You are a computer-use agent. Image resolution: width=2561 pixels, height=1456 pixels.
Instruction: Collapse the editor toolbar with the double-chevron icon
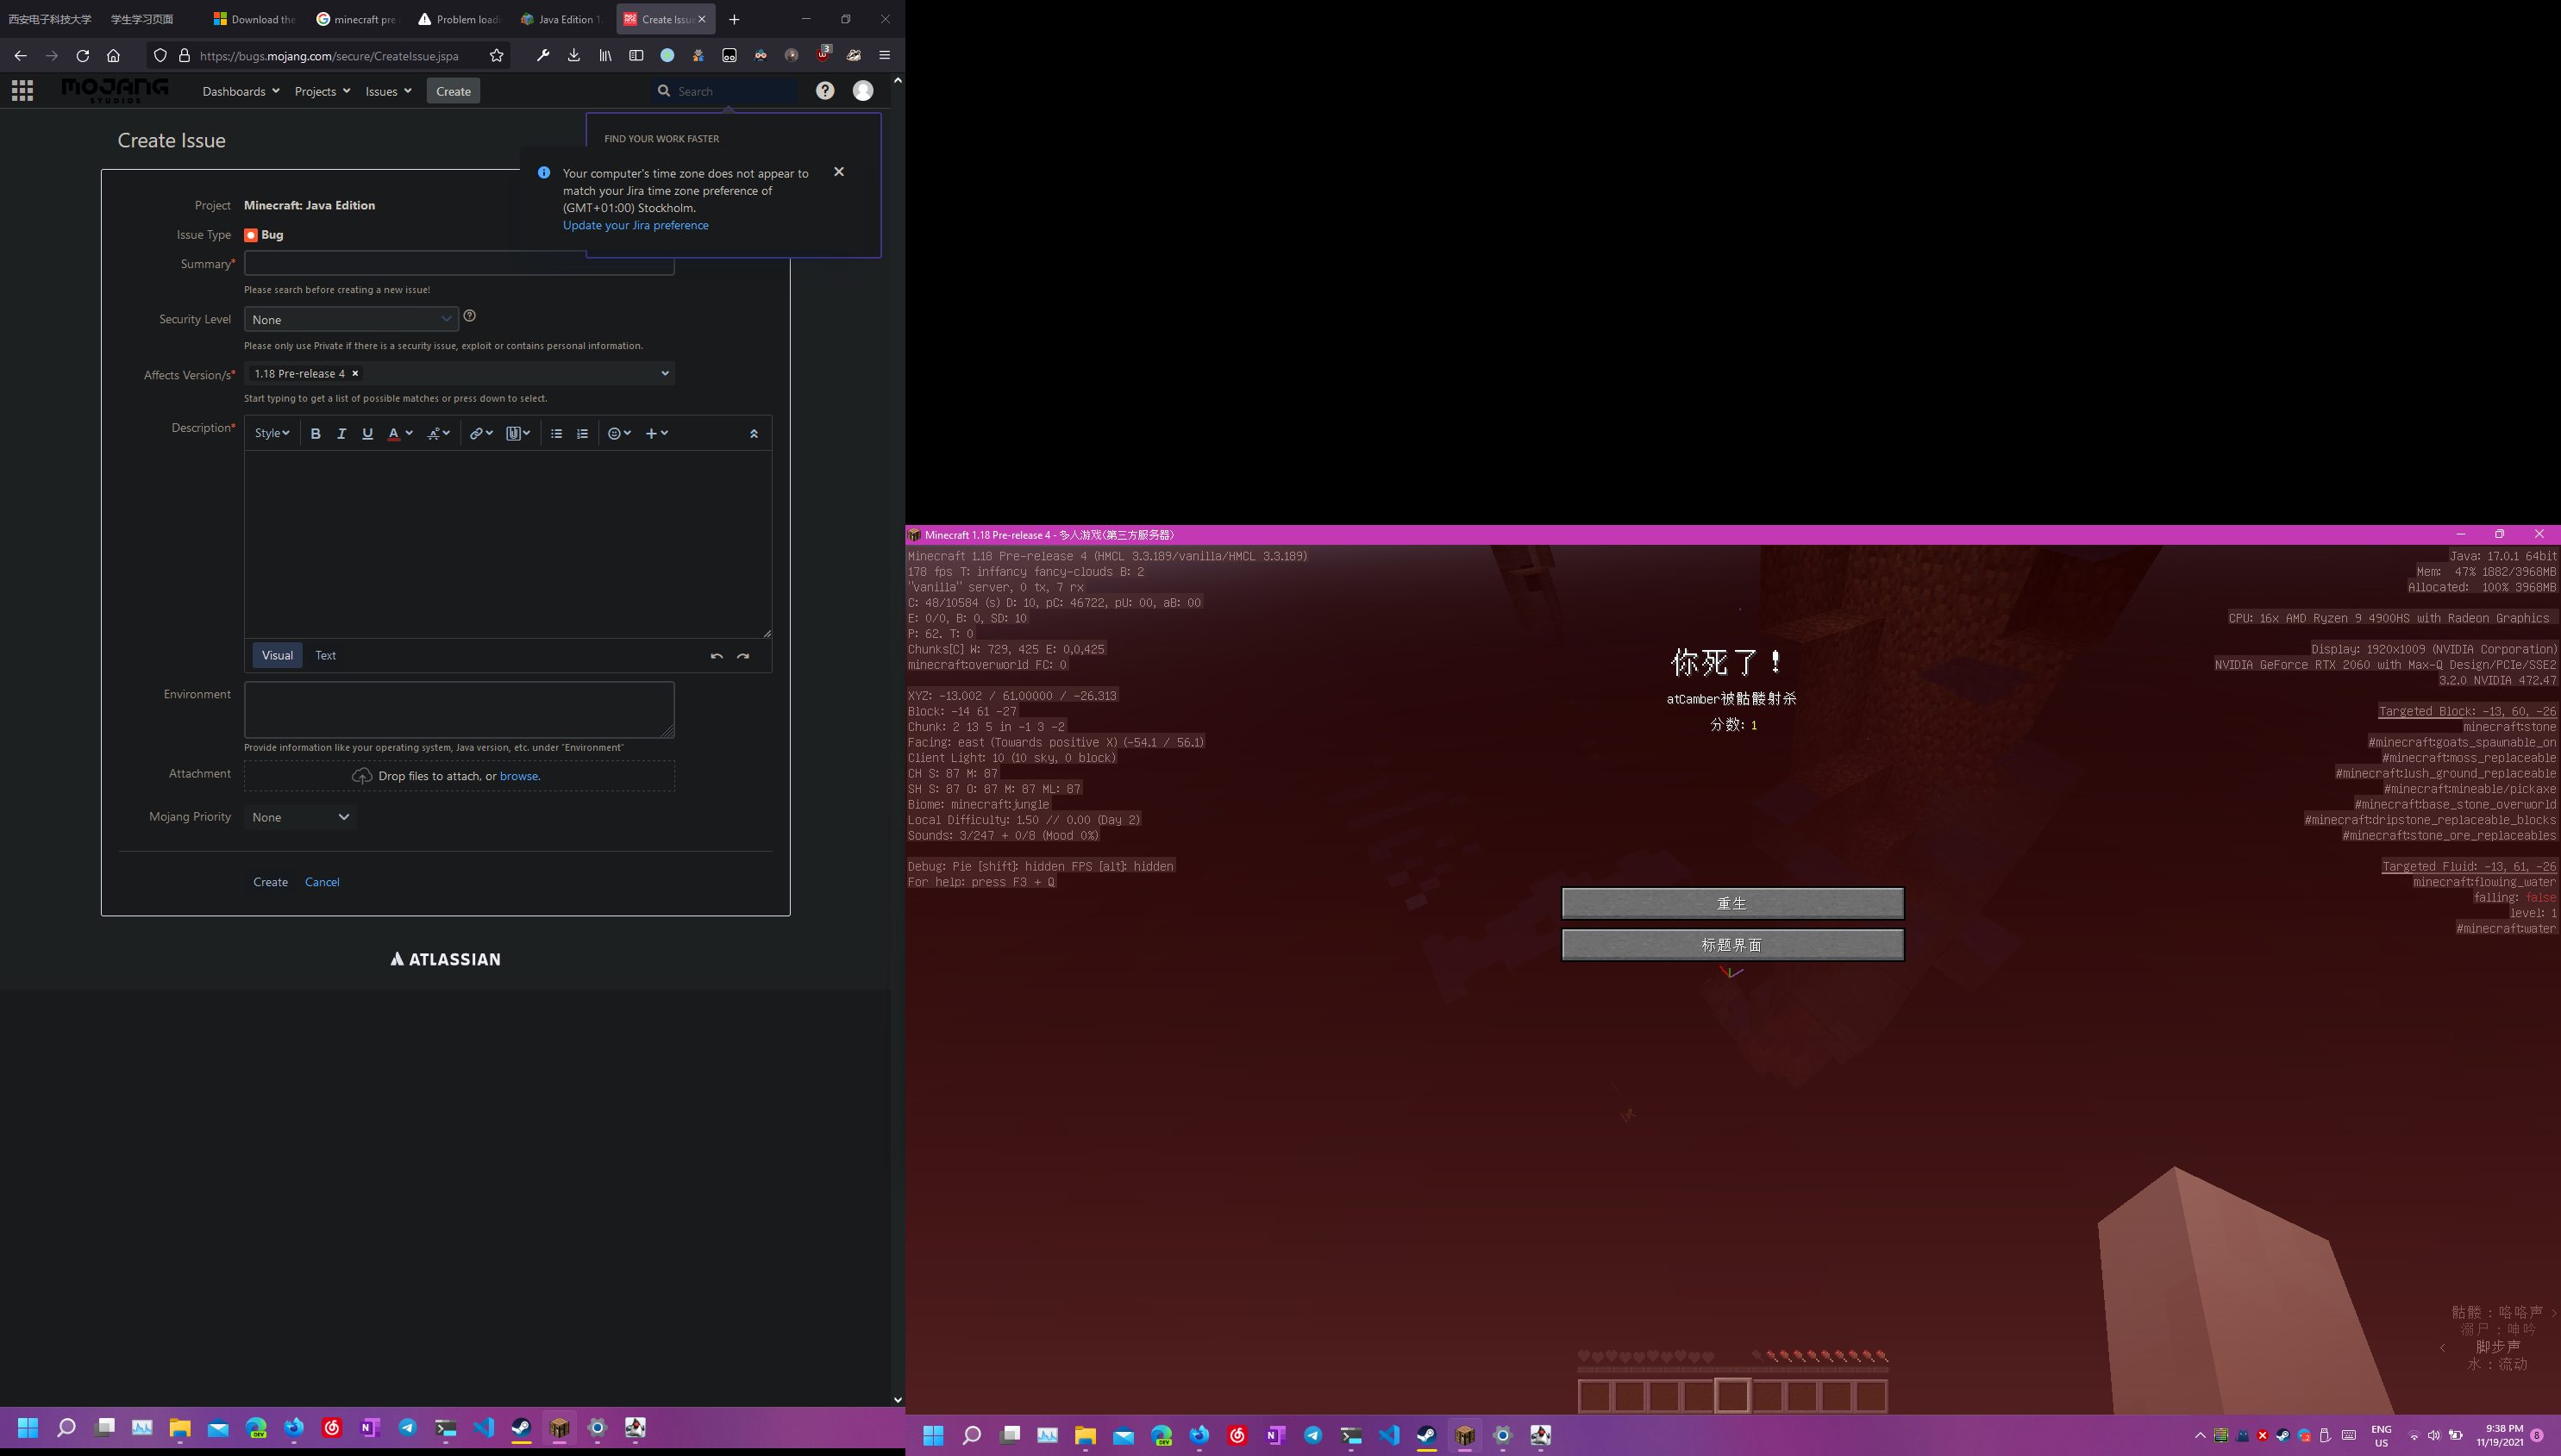(754, 433)
